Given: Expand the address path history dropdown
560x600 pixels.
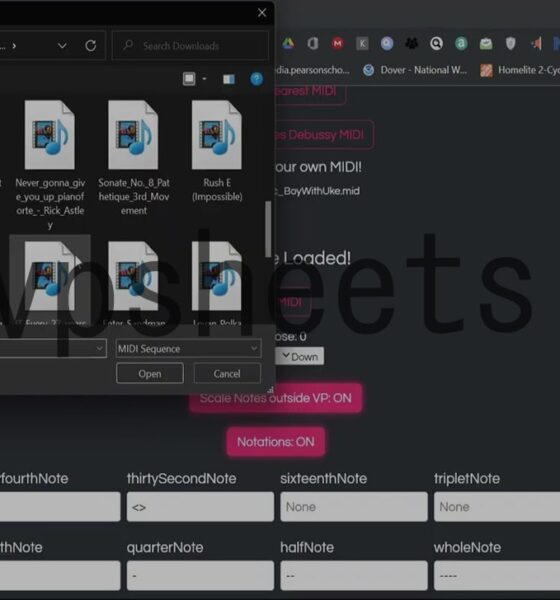Looking at the screenshot, I should click(62, 46).
